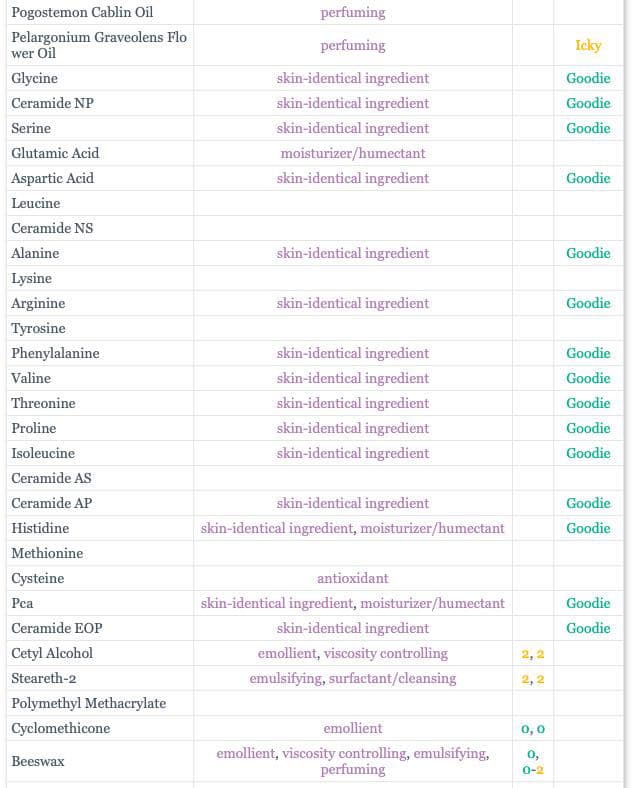Screen dimensions: 633x788
Task: Select the Phenylalanine ingredient name
Action: 55,353
